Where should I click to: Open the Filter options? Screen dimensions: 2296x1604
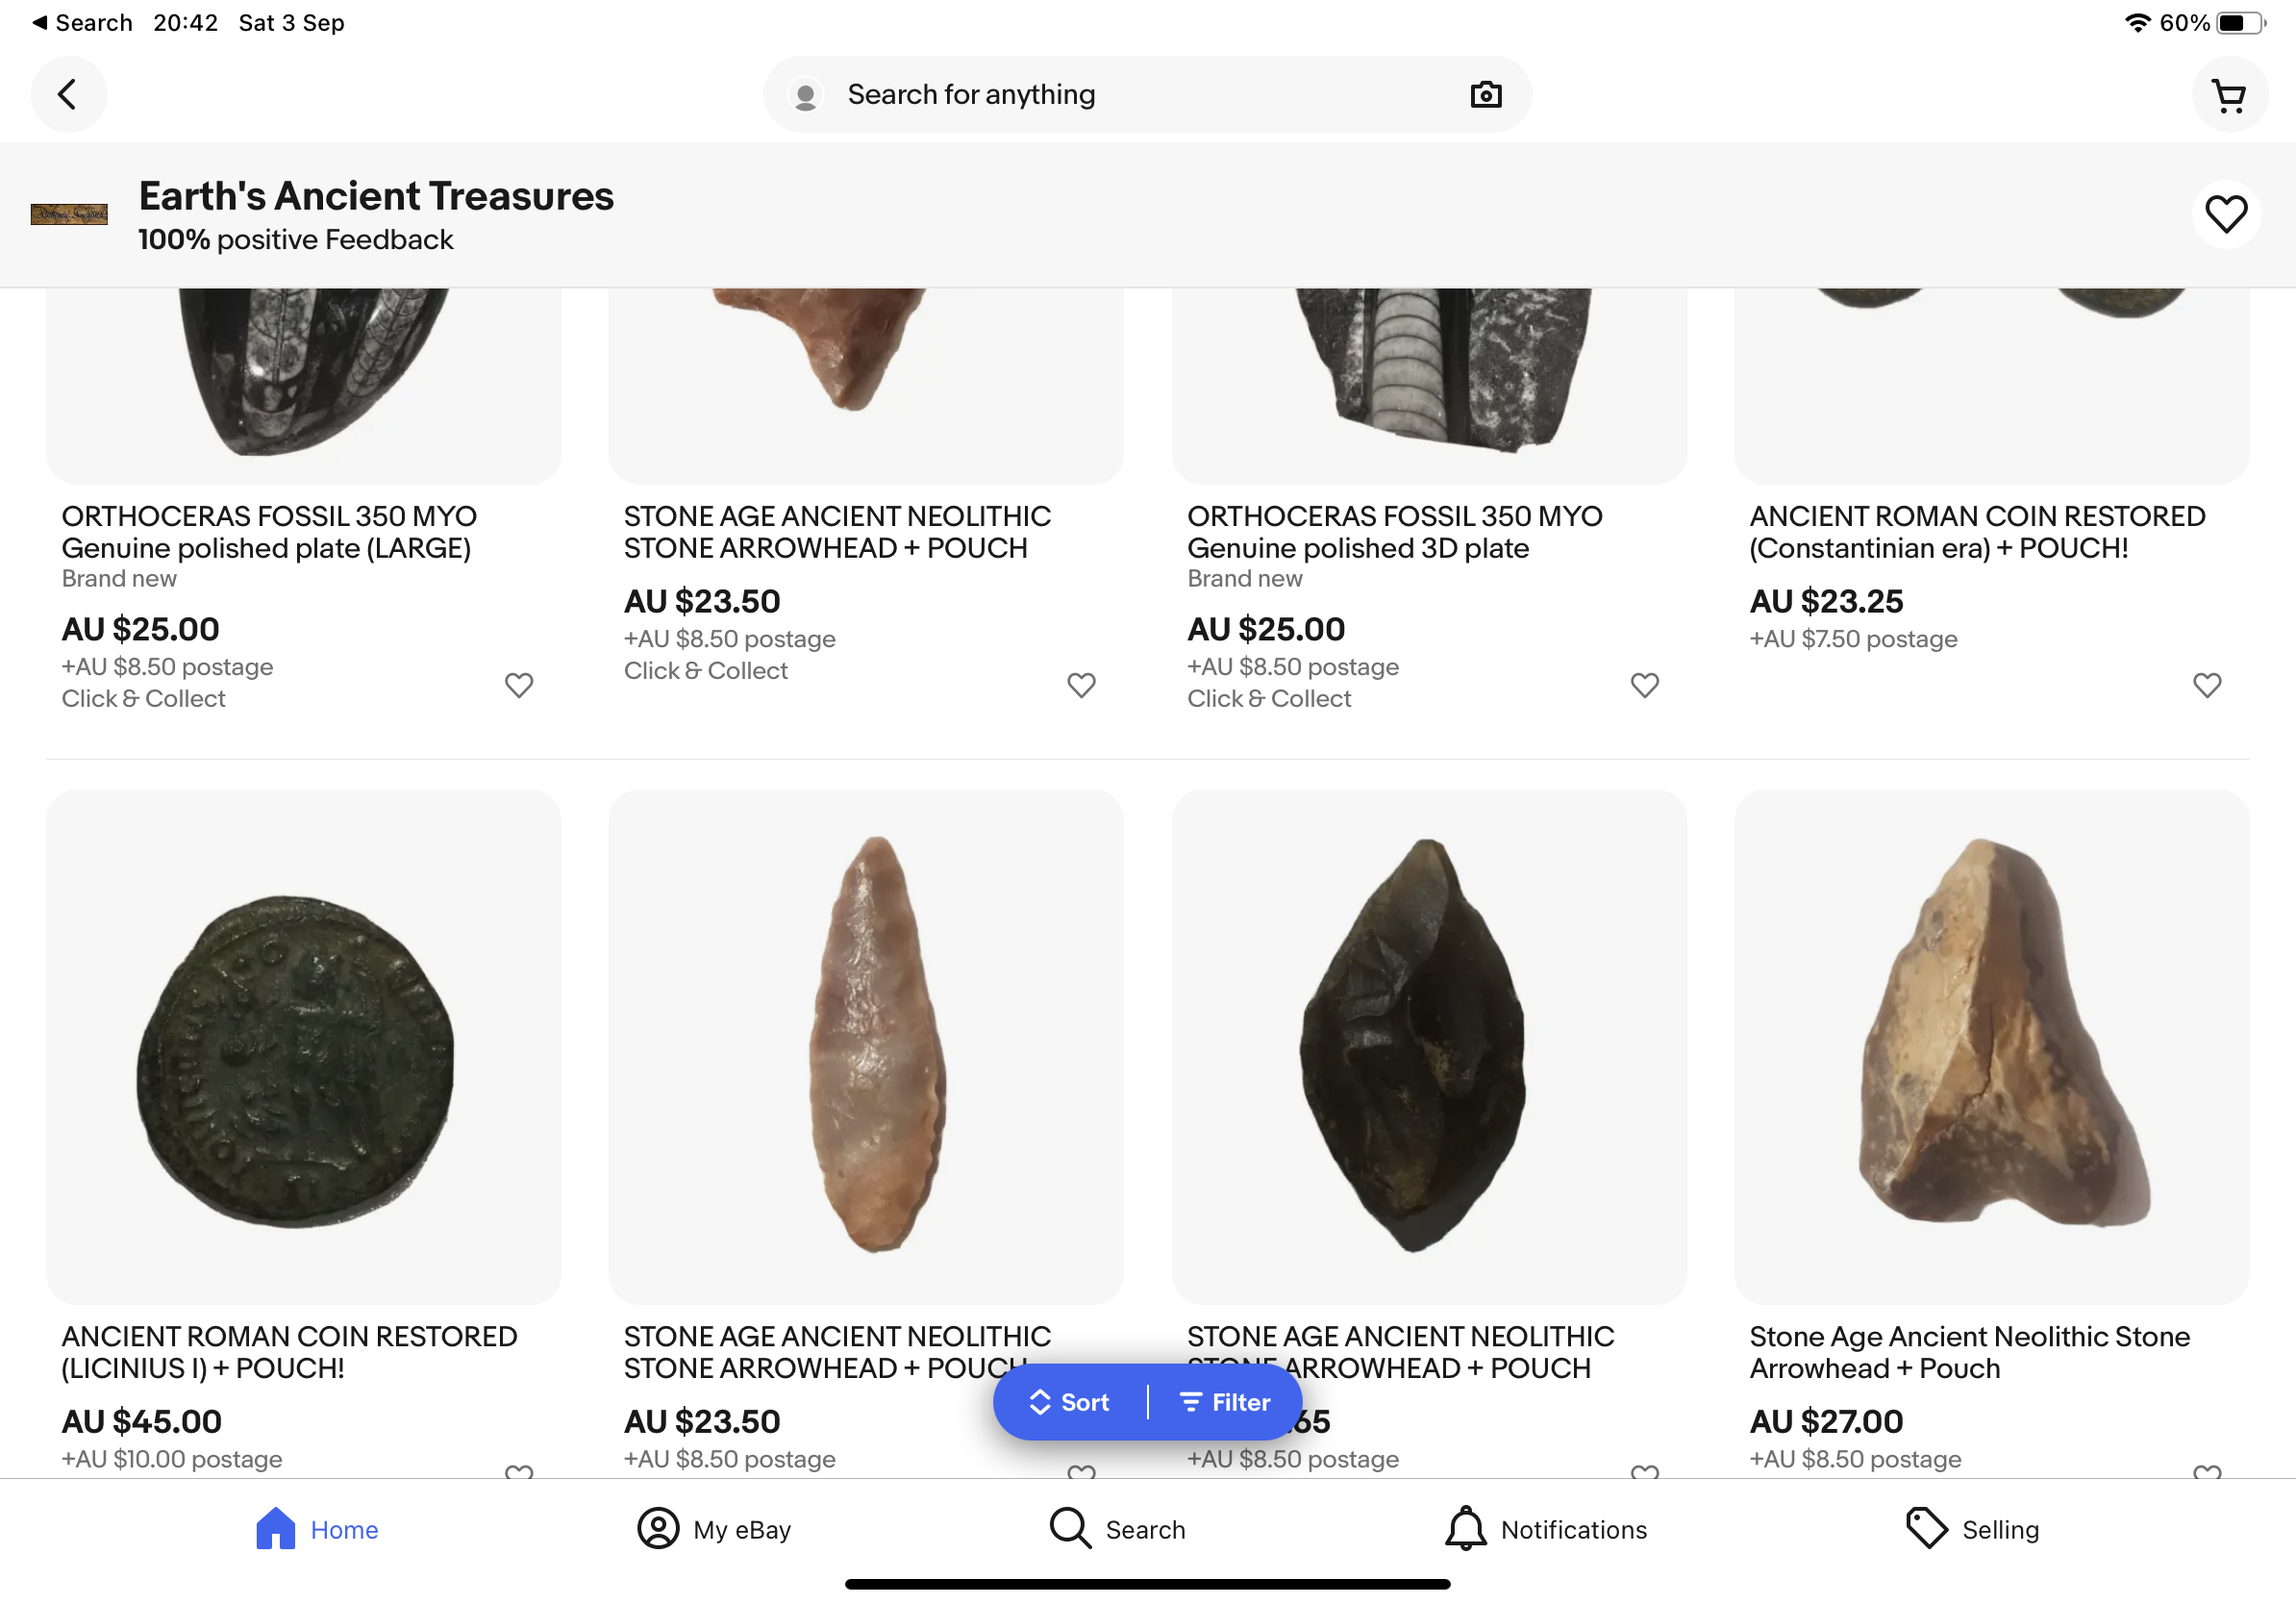click(x=1225, y=1402)
